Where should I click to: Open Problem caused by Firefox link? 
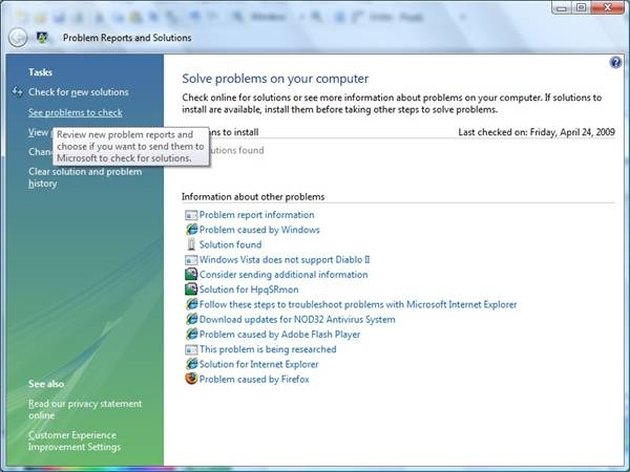254,379
